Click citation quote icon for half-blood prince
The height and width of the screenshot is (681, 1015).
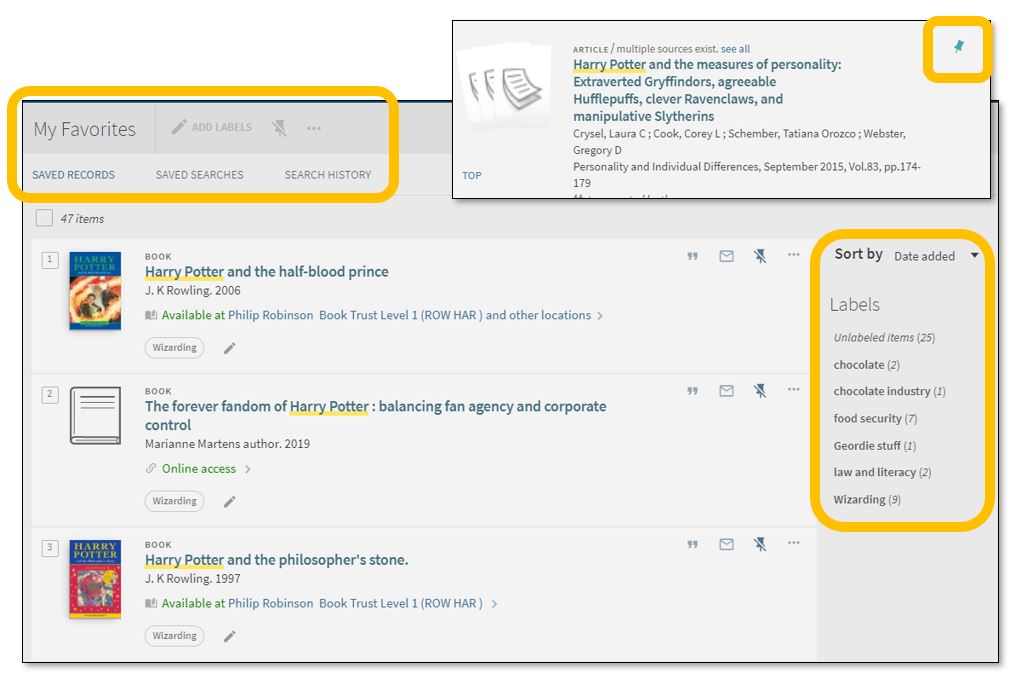[x=692, y=257]
